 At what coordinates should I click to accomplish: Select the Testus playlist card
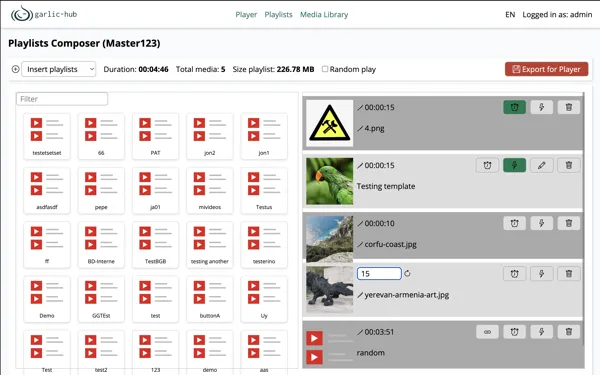click(264, 191)
